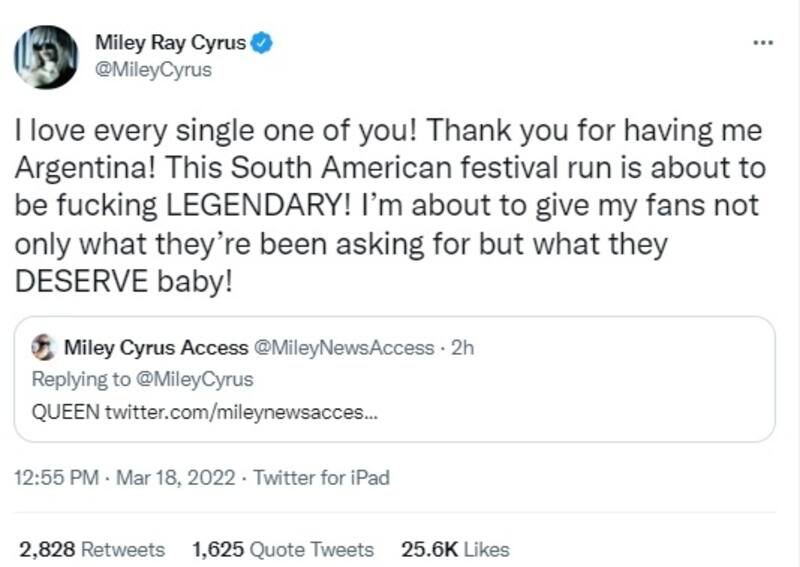Visit the @MileyNewsAccess handle
Screen dimensions: 800x567
[x=345, y=348]
